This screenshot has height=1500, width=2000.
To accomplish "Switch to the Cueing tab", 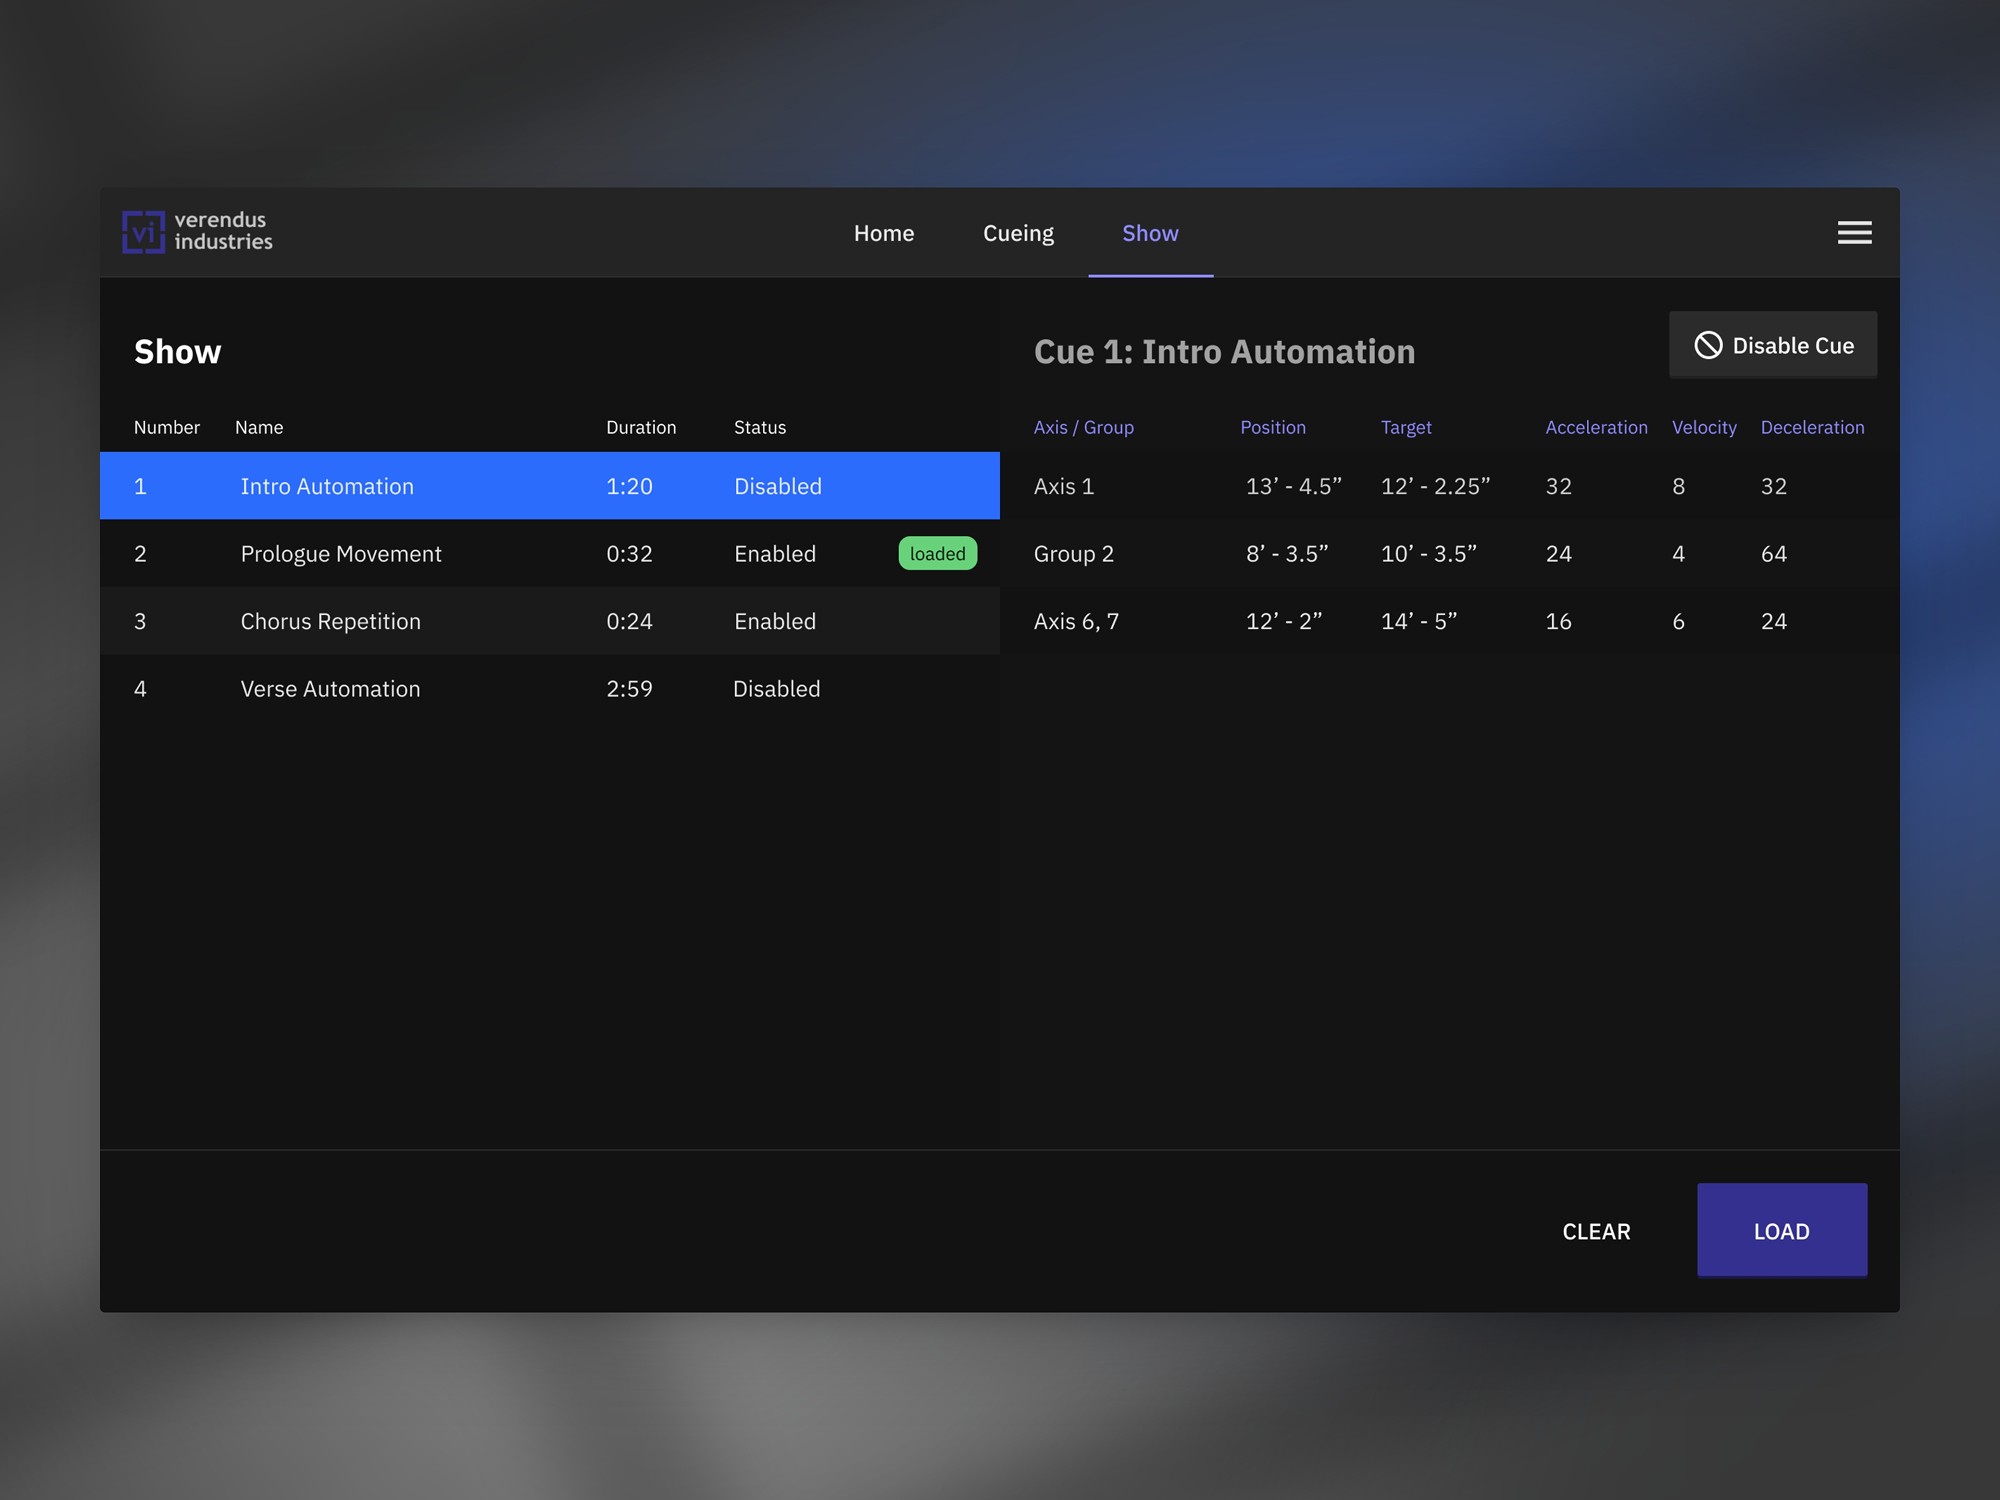I will tap(1018, 232).
